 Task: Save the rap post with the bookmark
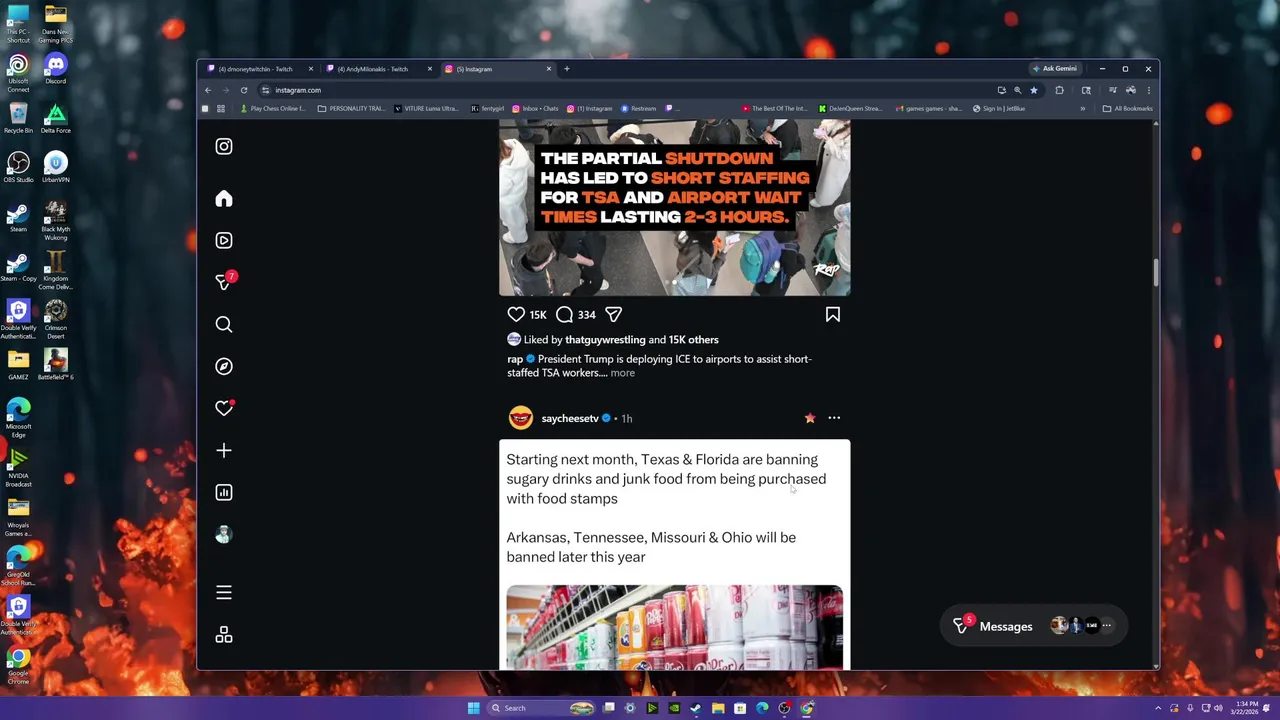[x=833, y=315]
